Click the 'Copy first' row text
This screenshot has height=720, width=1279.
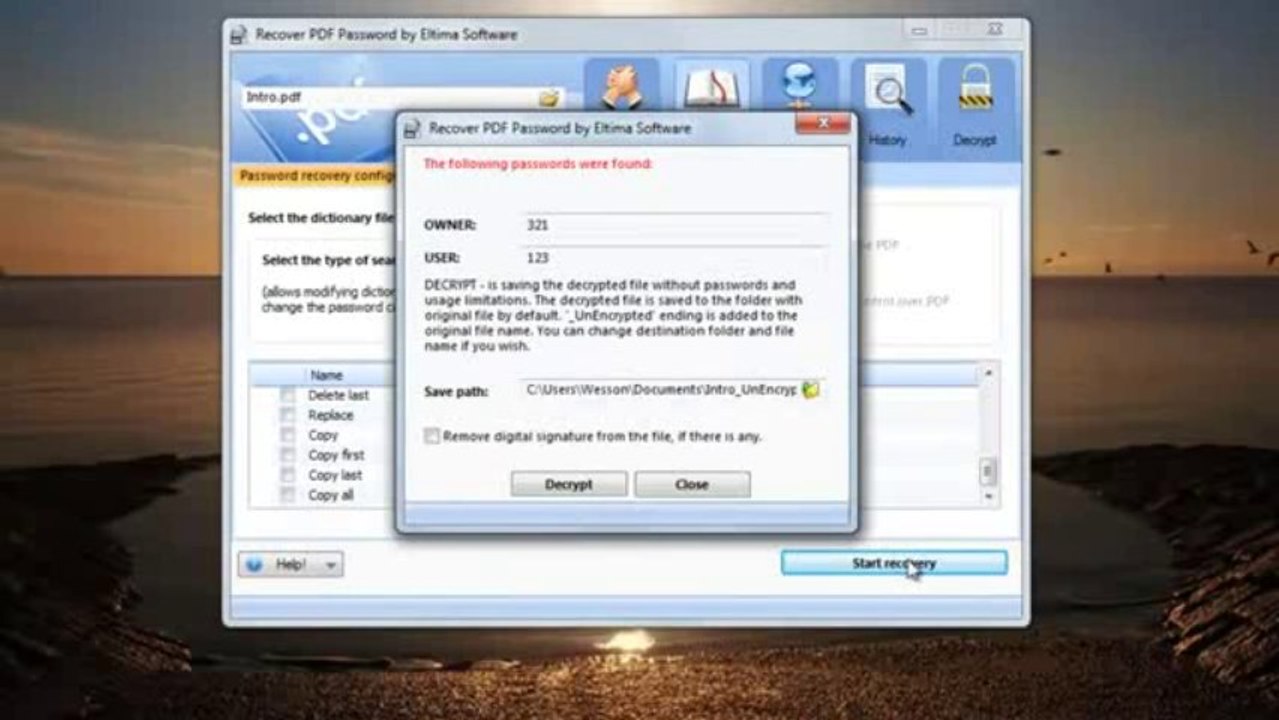pos(336,455)
